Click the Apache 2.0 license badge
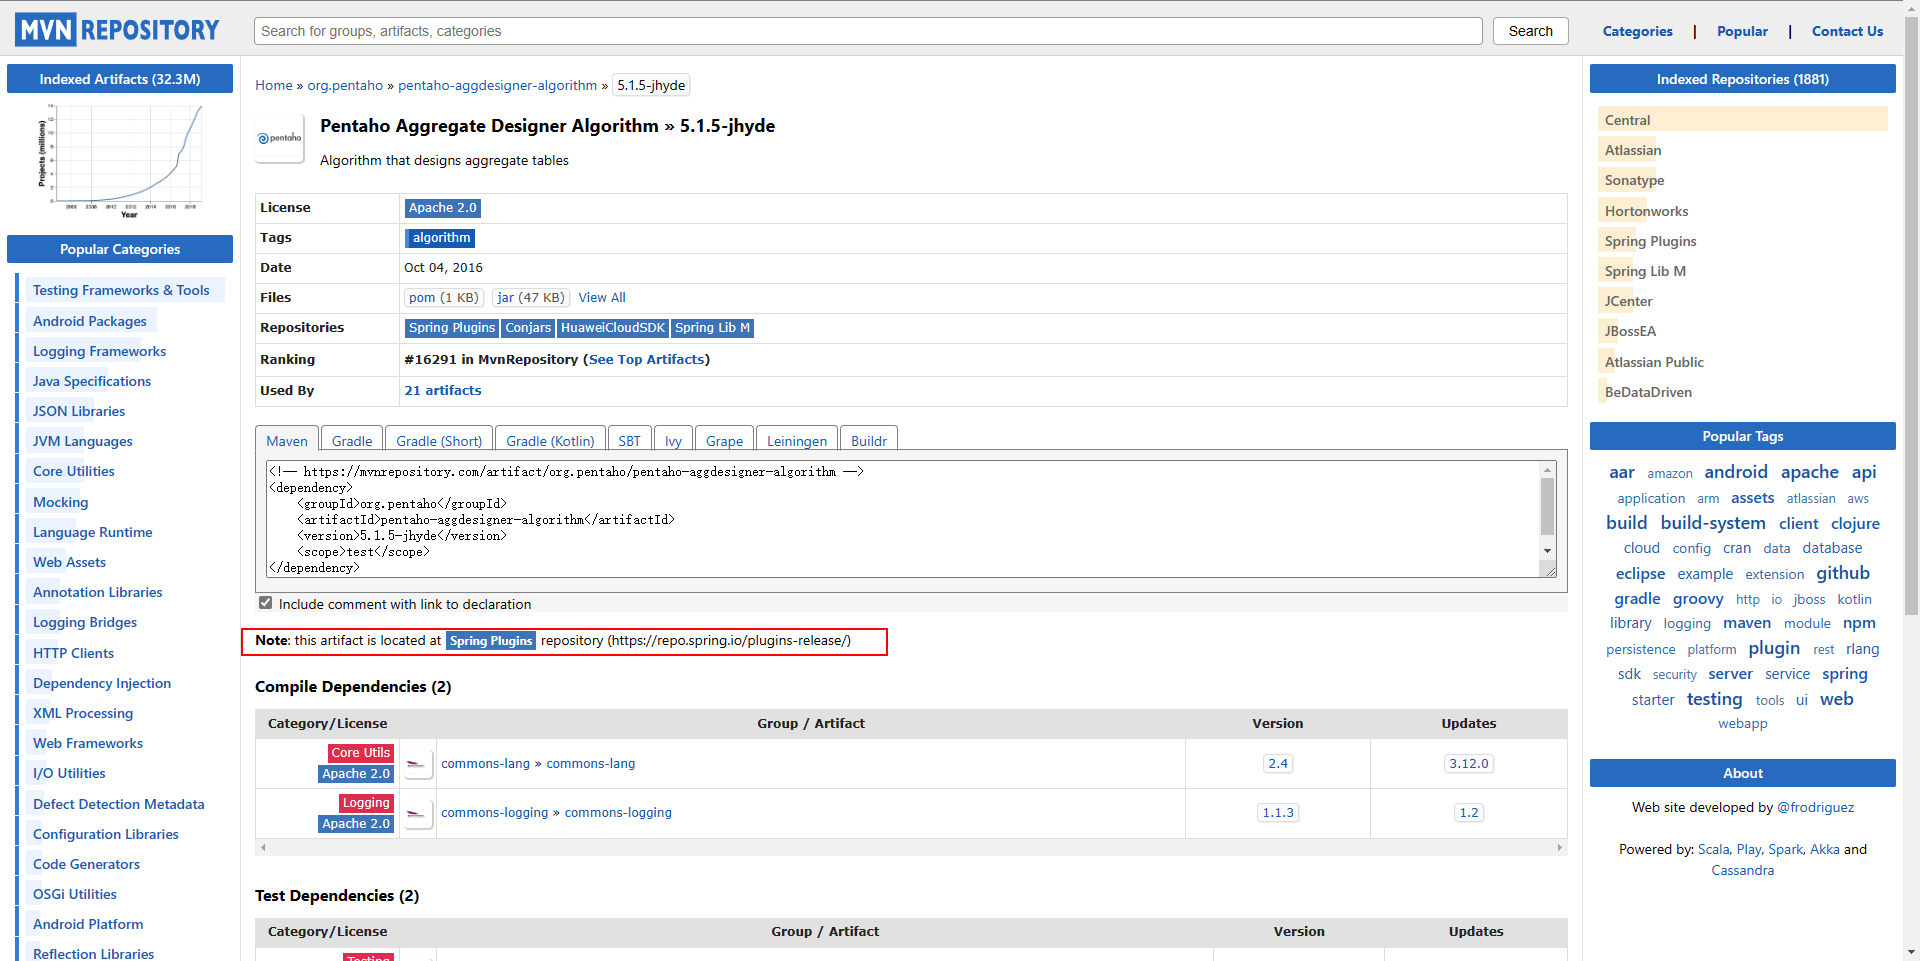 [442, 208]
